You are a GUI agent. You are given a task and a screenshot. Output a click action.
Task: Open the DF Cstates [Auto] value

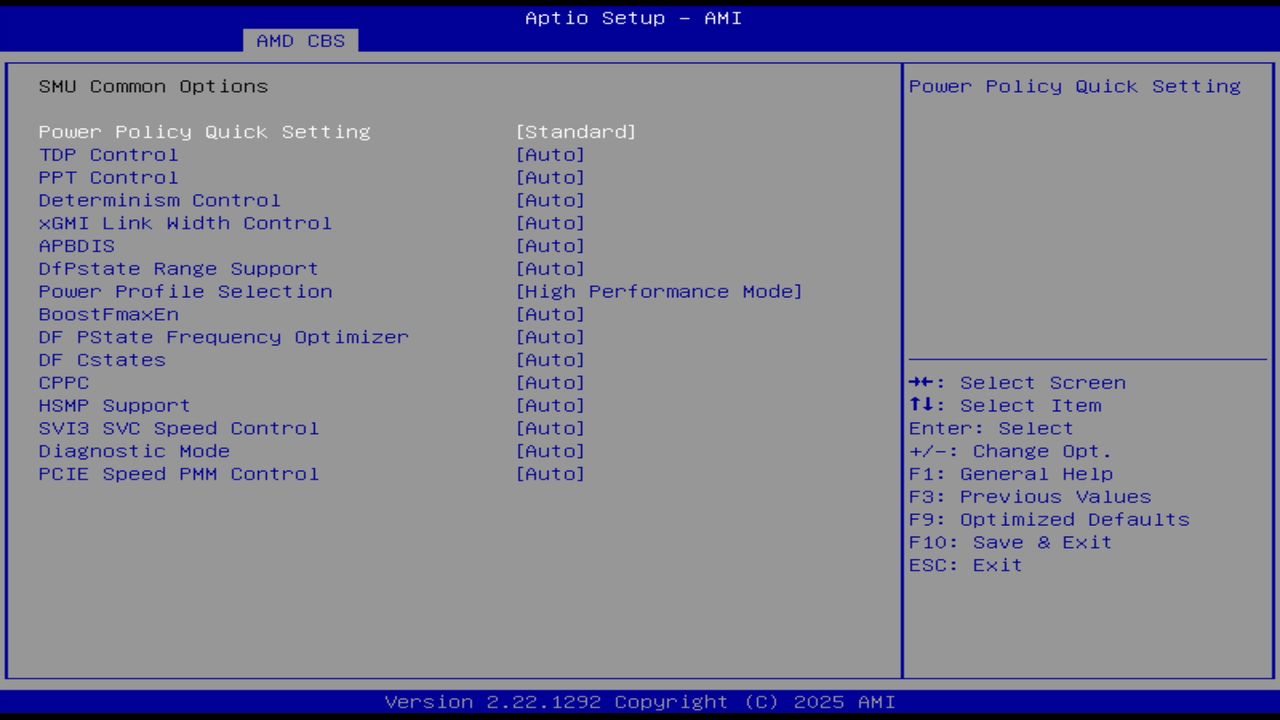[550, 360]
